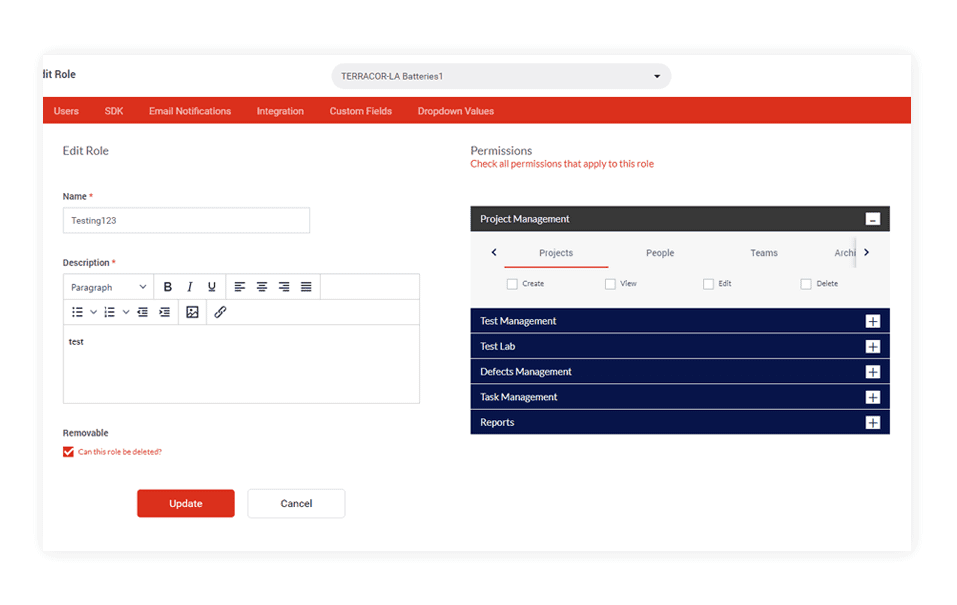Open Custom Fields settings
Viewport: 957px width, 605px height.
tap(361, 111)
